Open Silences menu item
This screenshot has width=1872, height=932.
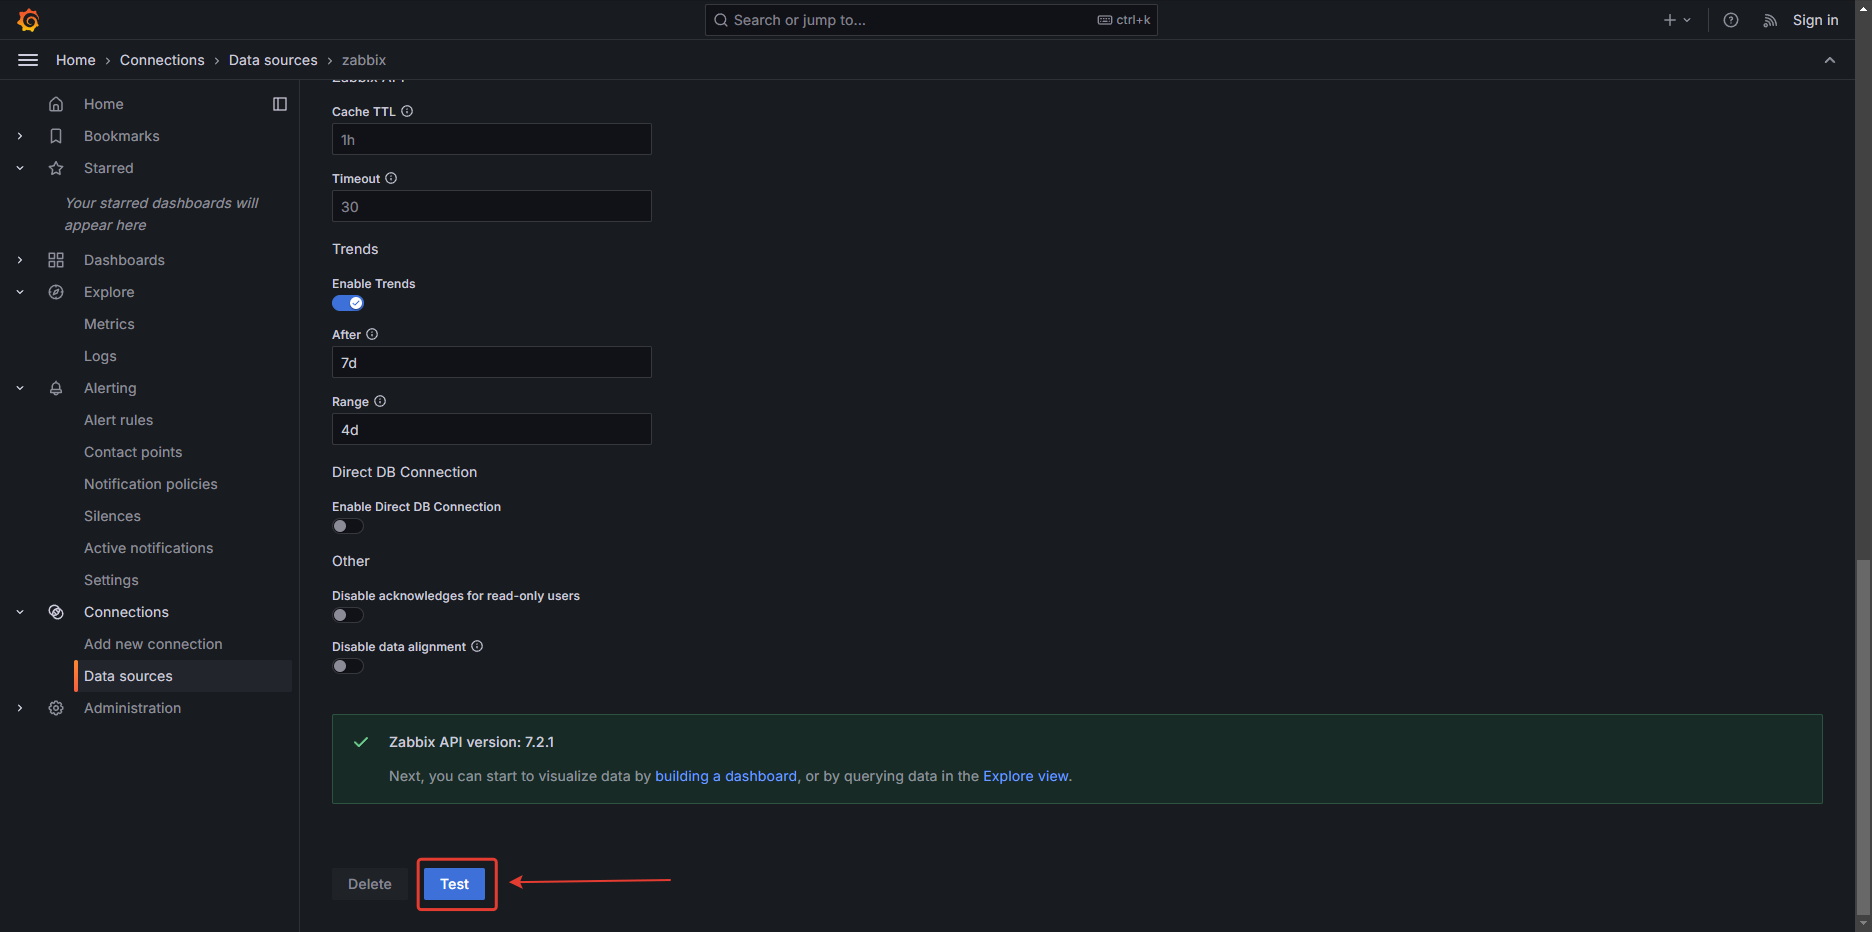112,516
